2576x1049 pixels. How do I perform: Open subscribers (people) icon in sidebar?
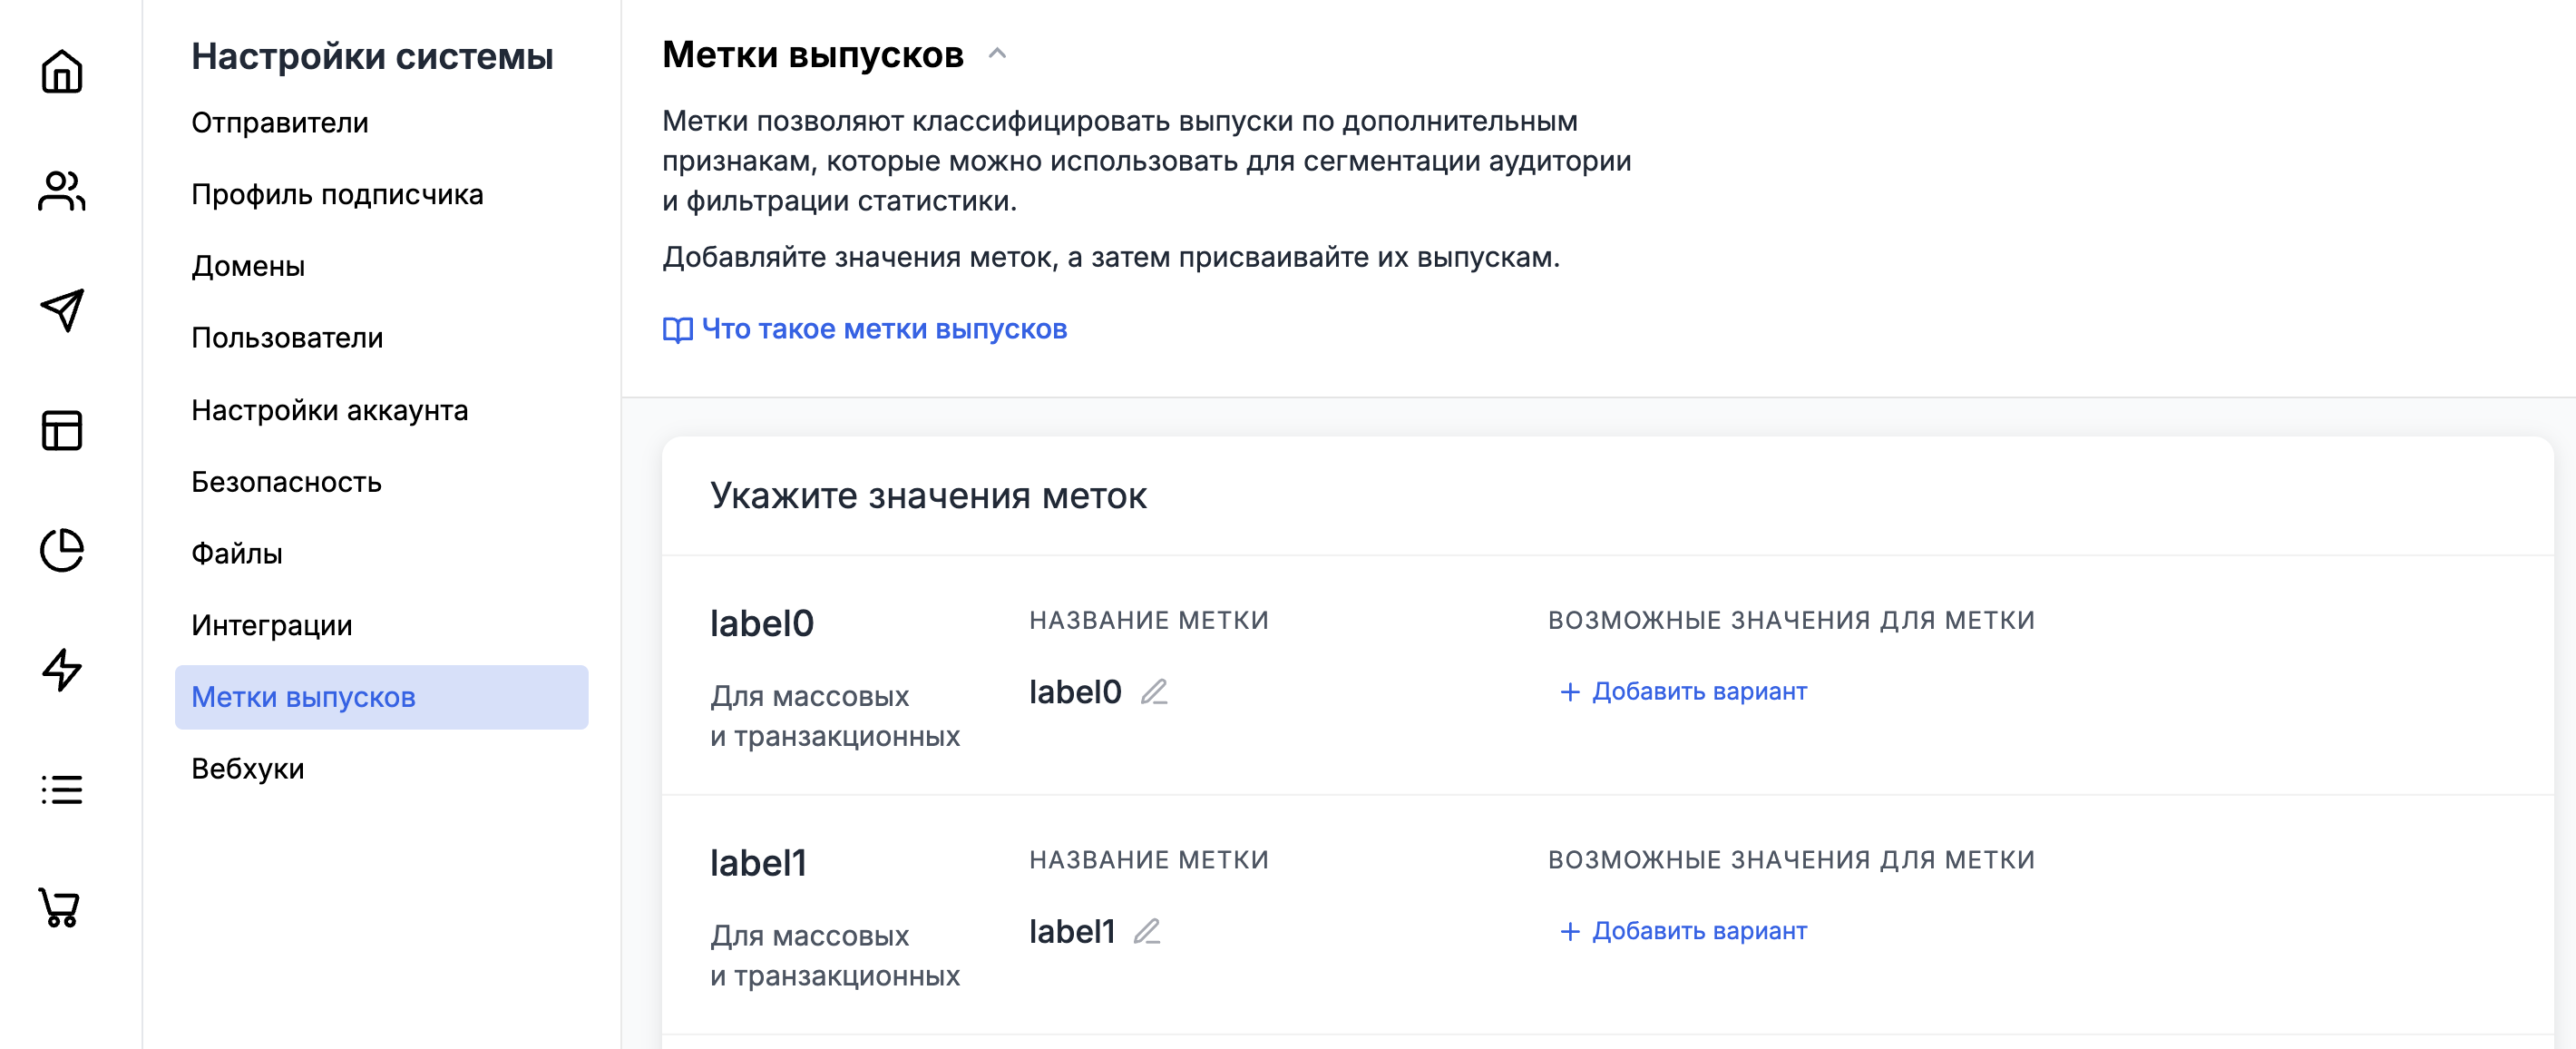pyautogui.click(x=61, y=191)
